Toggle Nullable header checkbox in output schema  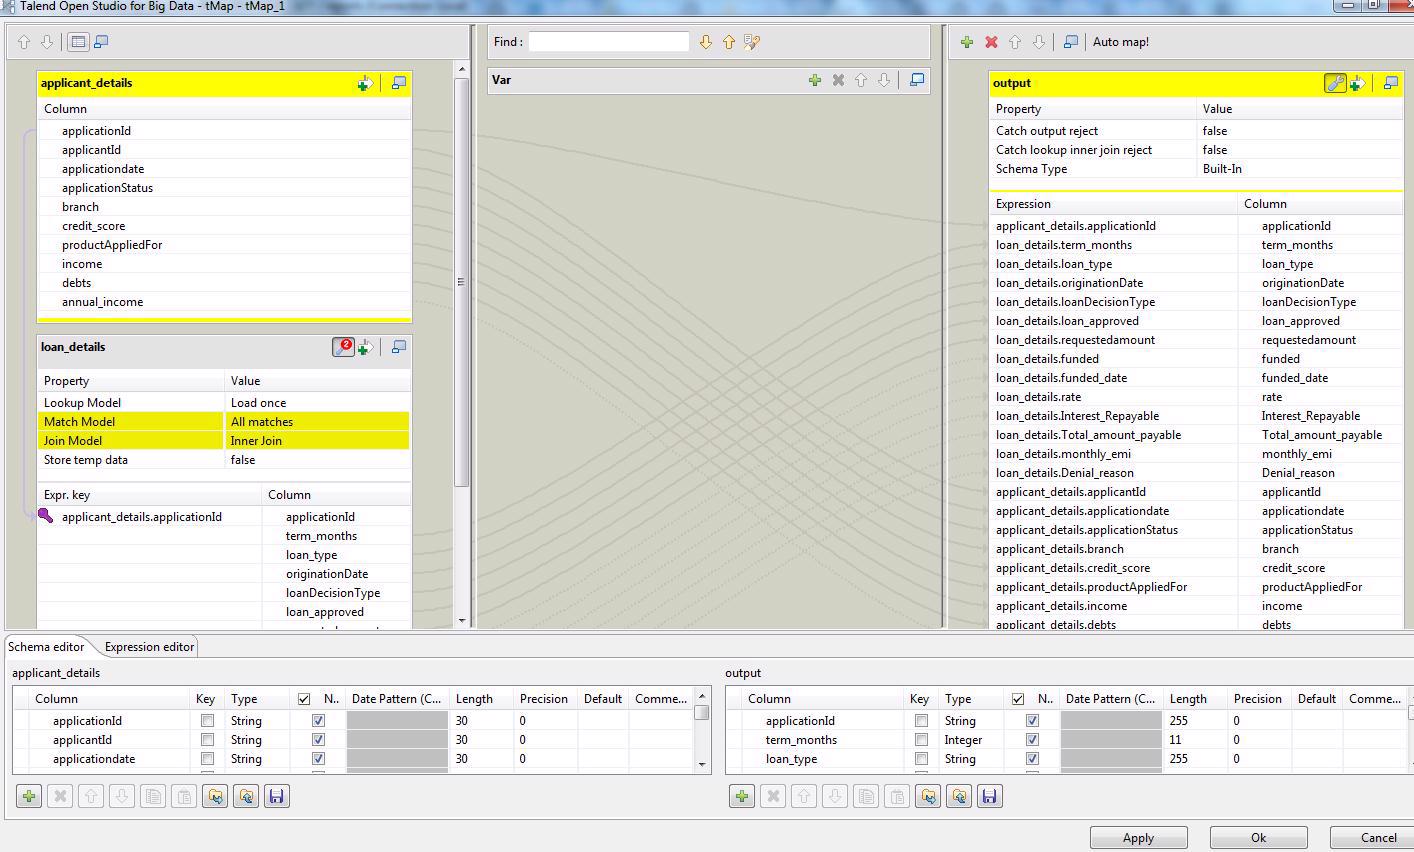coord(1018,699)
